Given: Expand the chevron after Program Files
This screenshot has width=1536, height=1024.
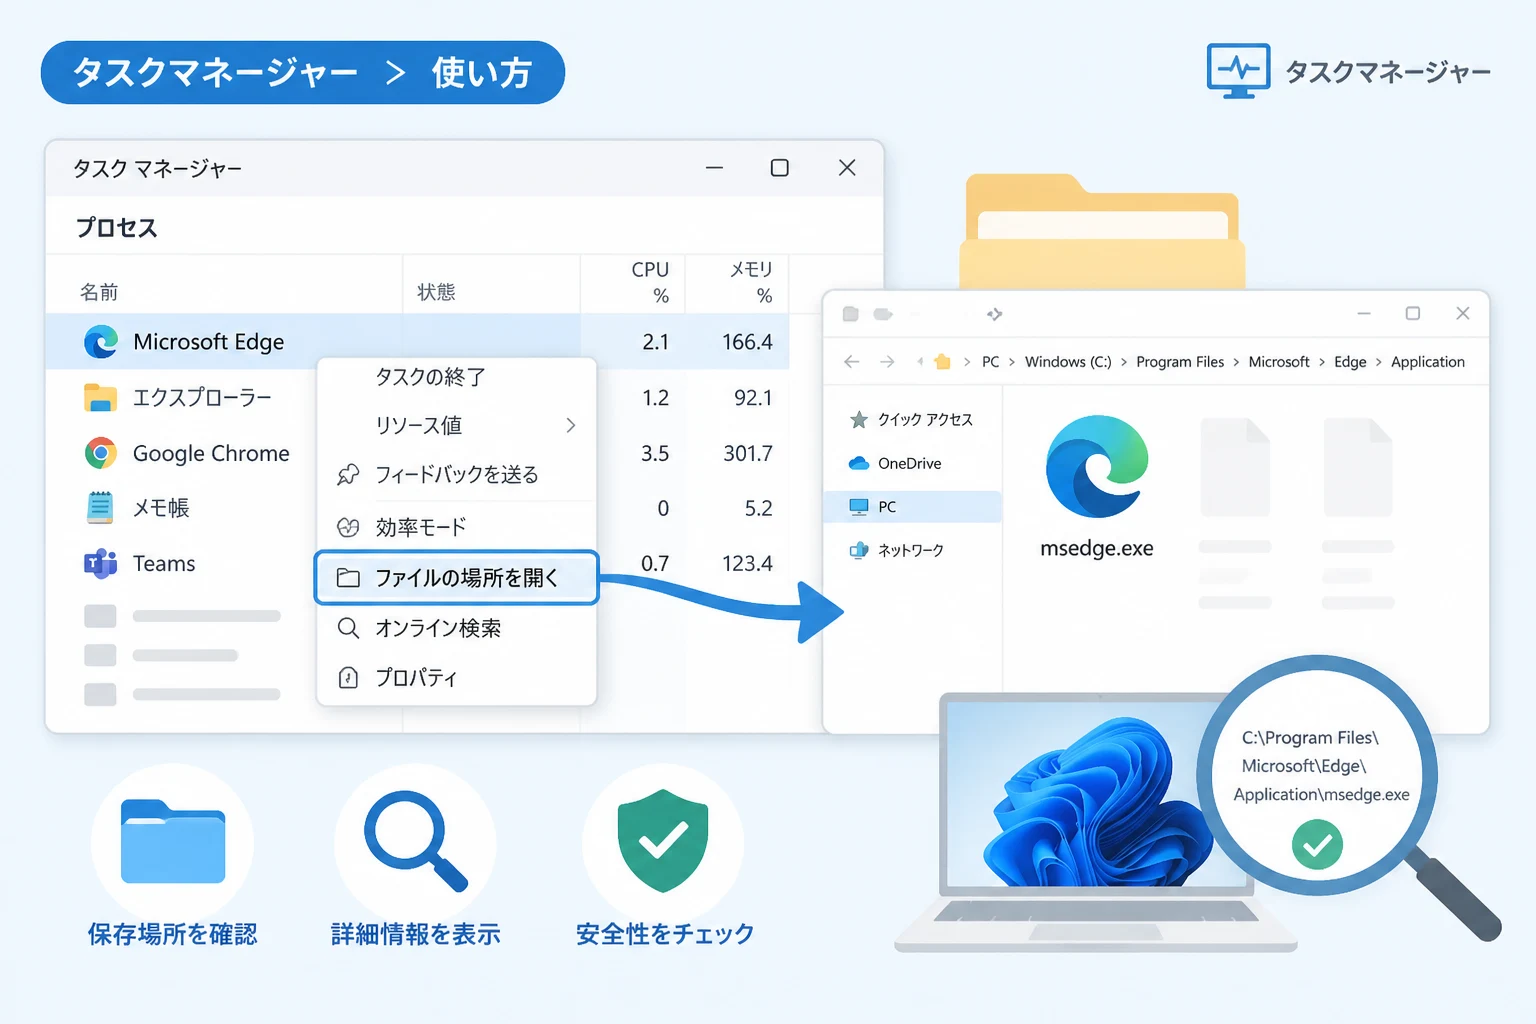Looking at the screenshot, I should click(x=1236, y=362).
